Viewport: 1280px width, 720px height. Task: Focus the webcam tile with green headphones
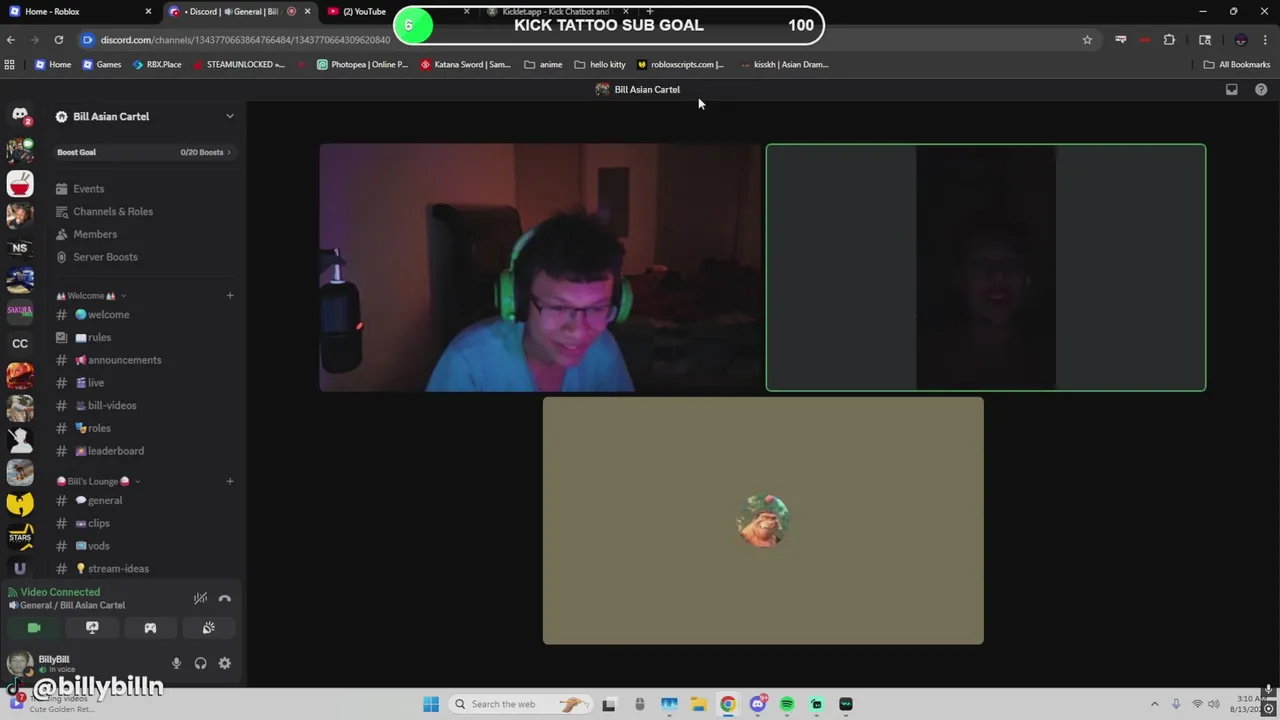pos(540,267)
